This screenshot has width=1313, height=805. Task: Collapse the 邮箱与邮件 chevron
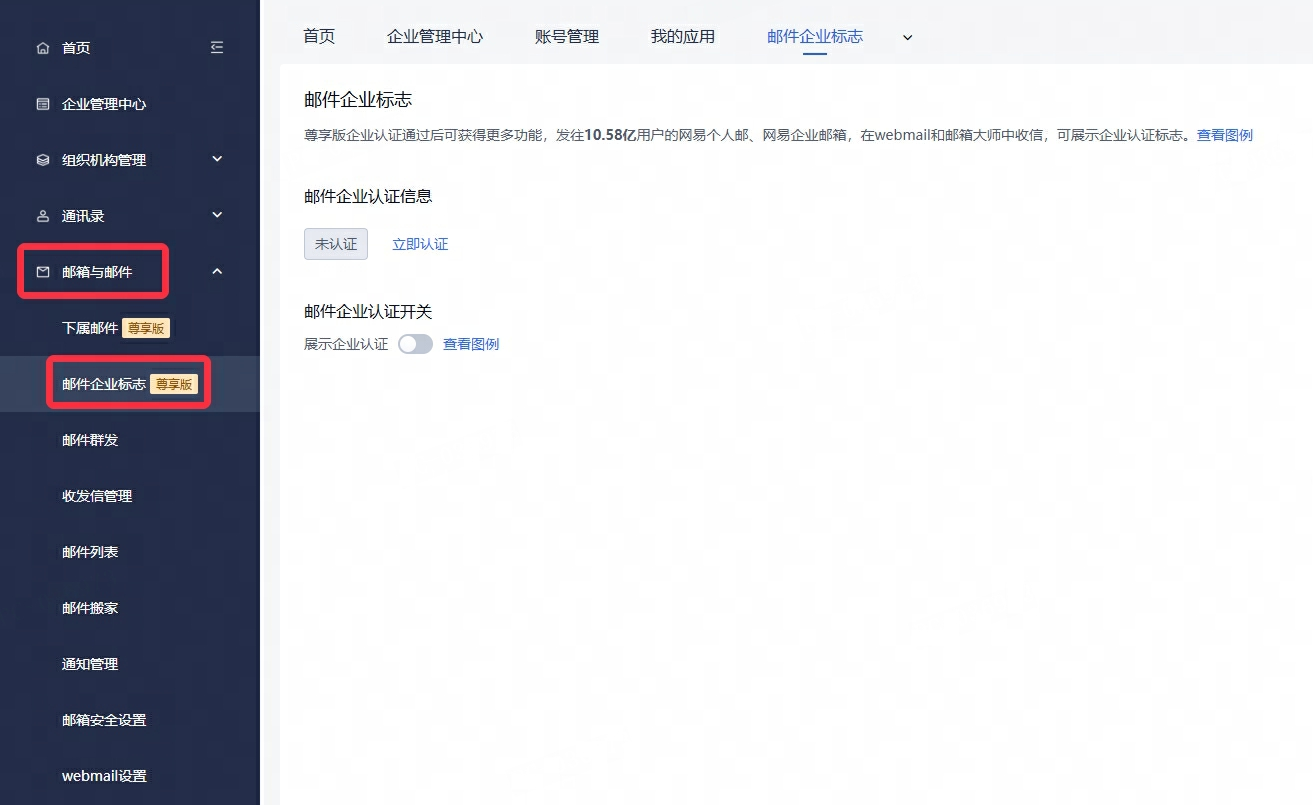point(217,271)
